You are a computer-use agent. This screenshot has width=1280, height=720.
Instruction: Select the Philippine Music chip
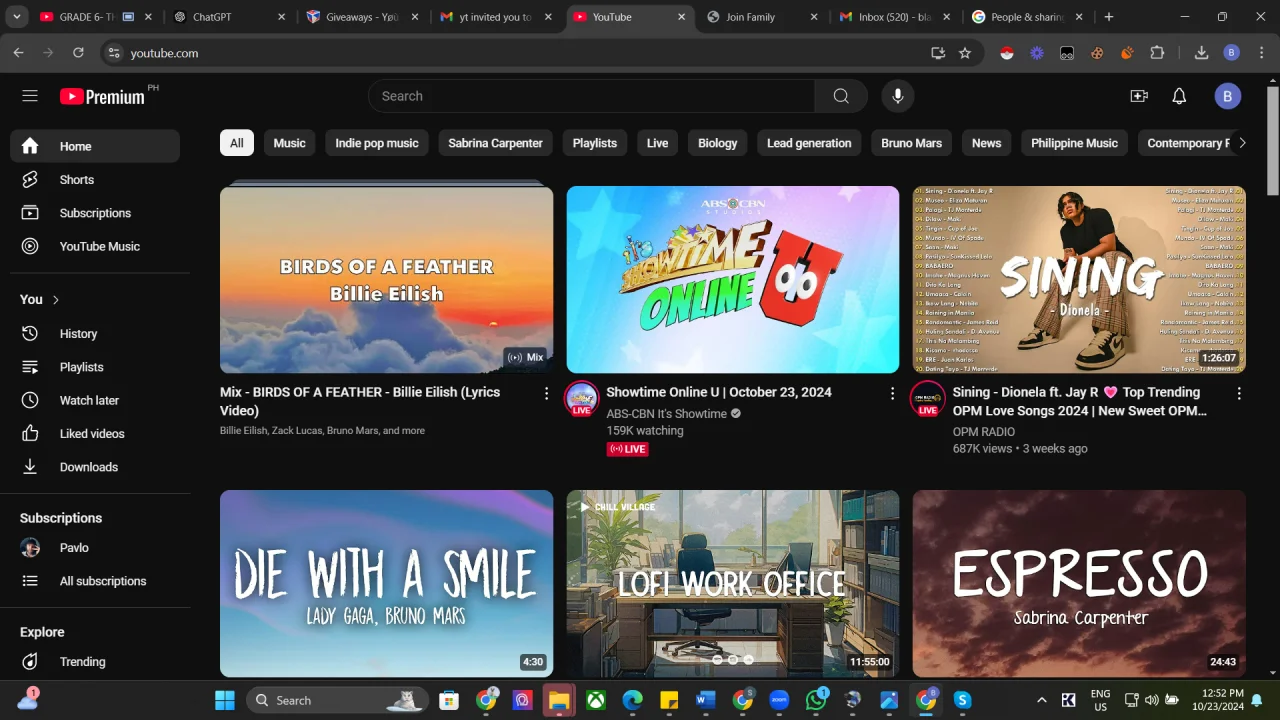(1075, 143)
